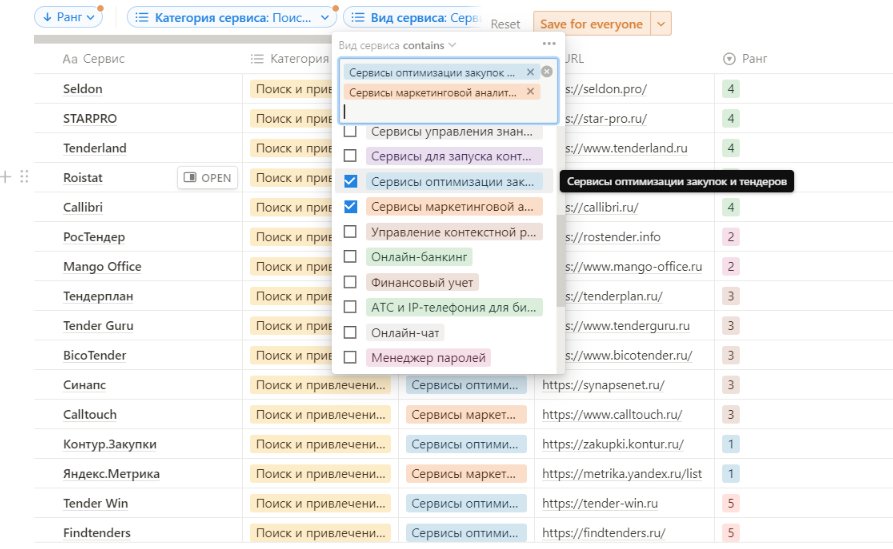Click the Синапс service name

(x=84, y=385)
